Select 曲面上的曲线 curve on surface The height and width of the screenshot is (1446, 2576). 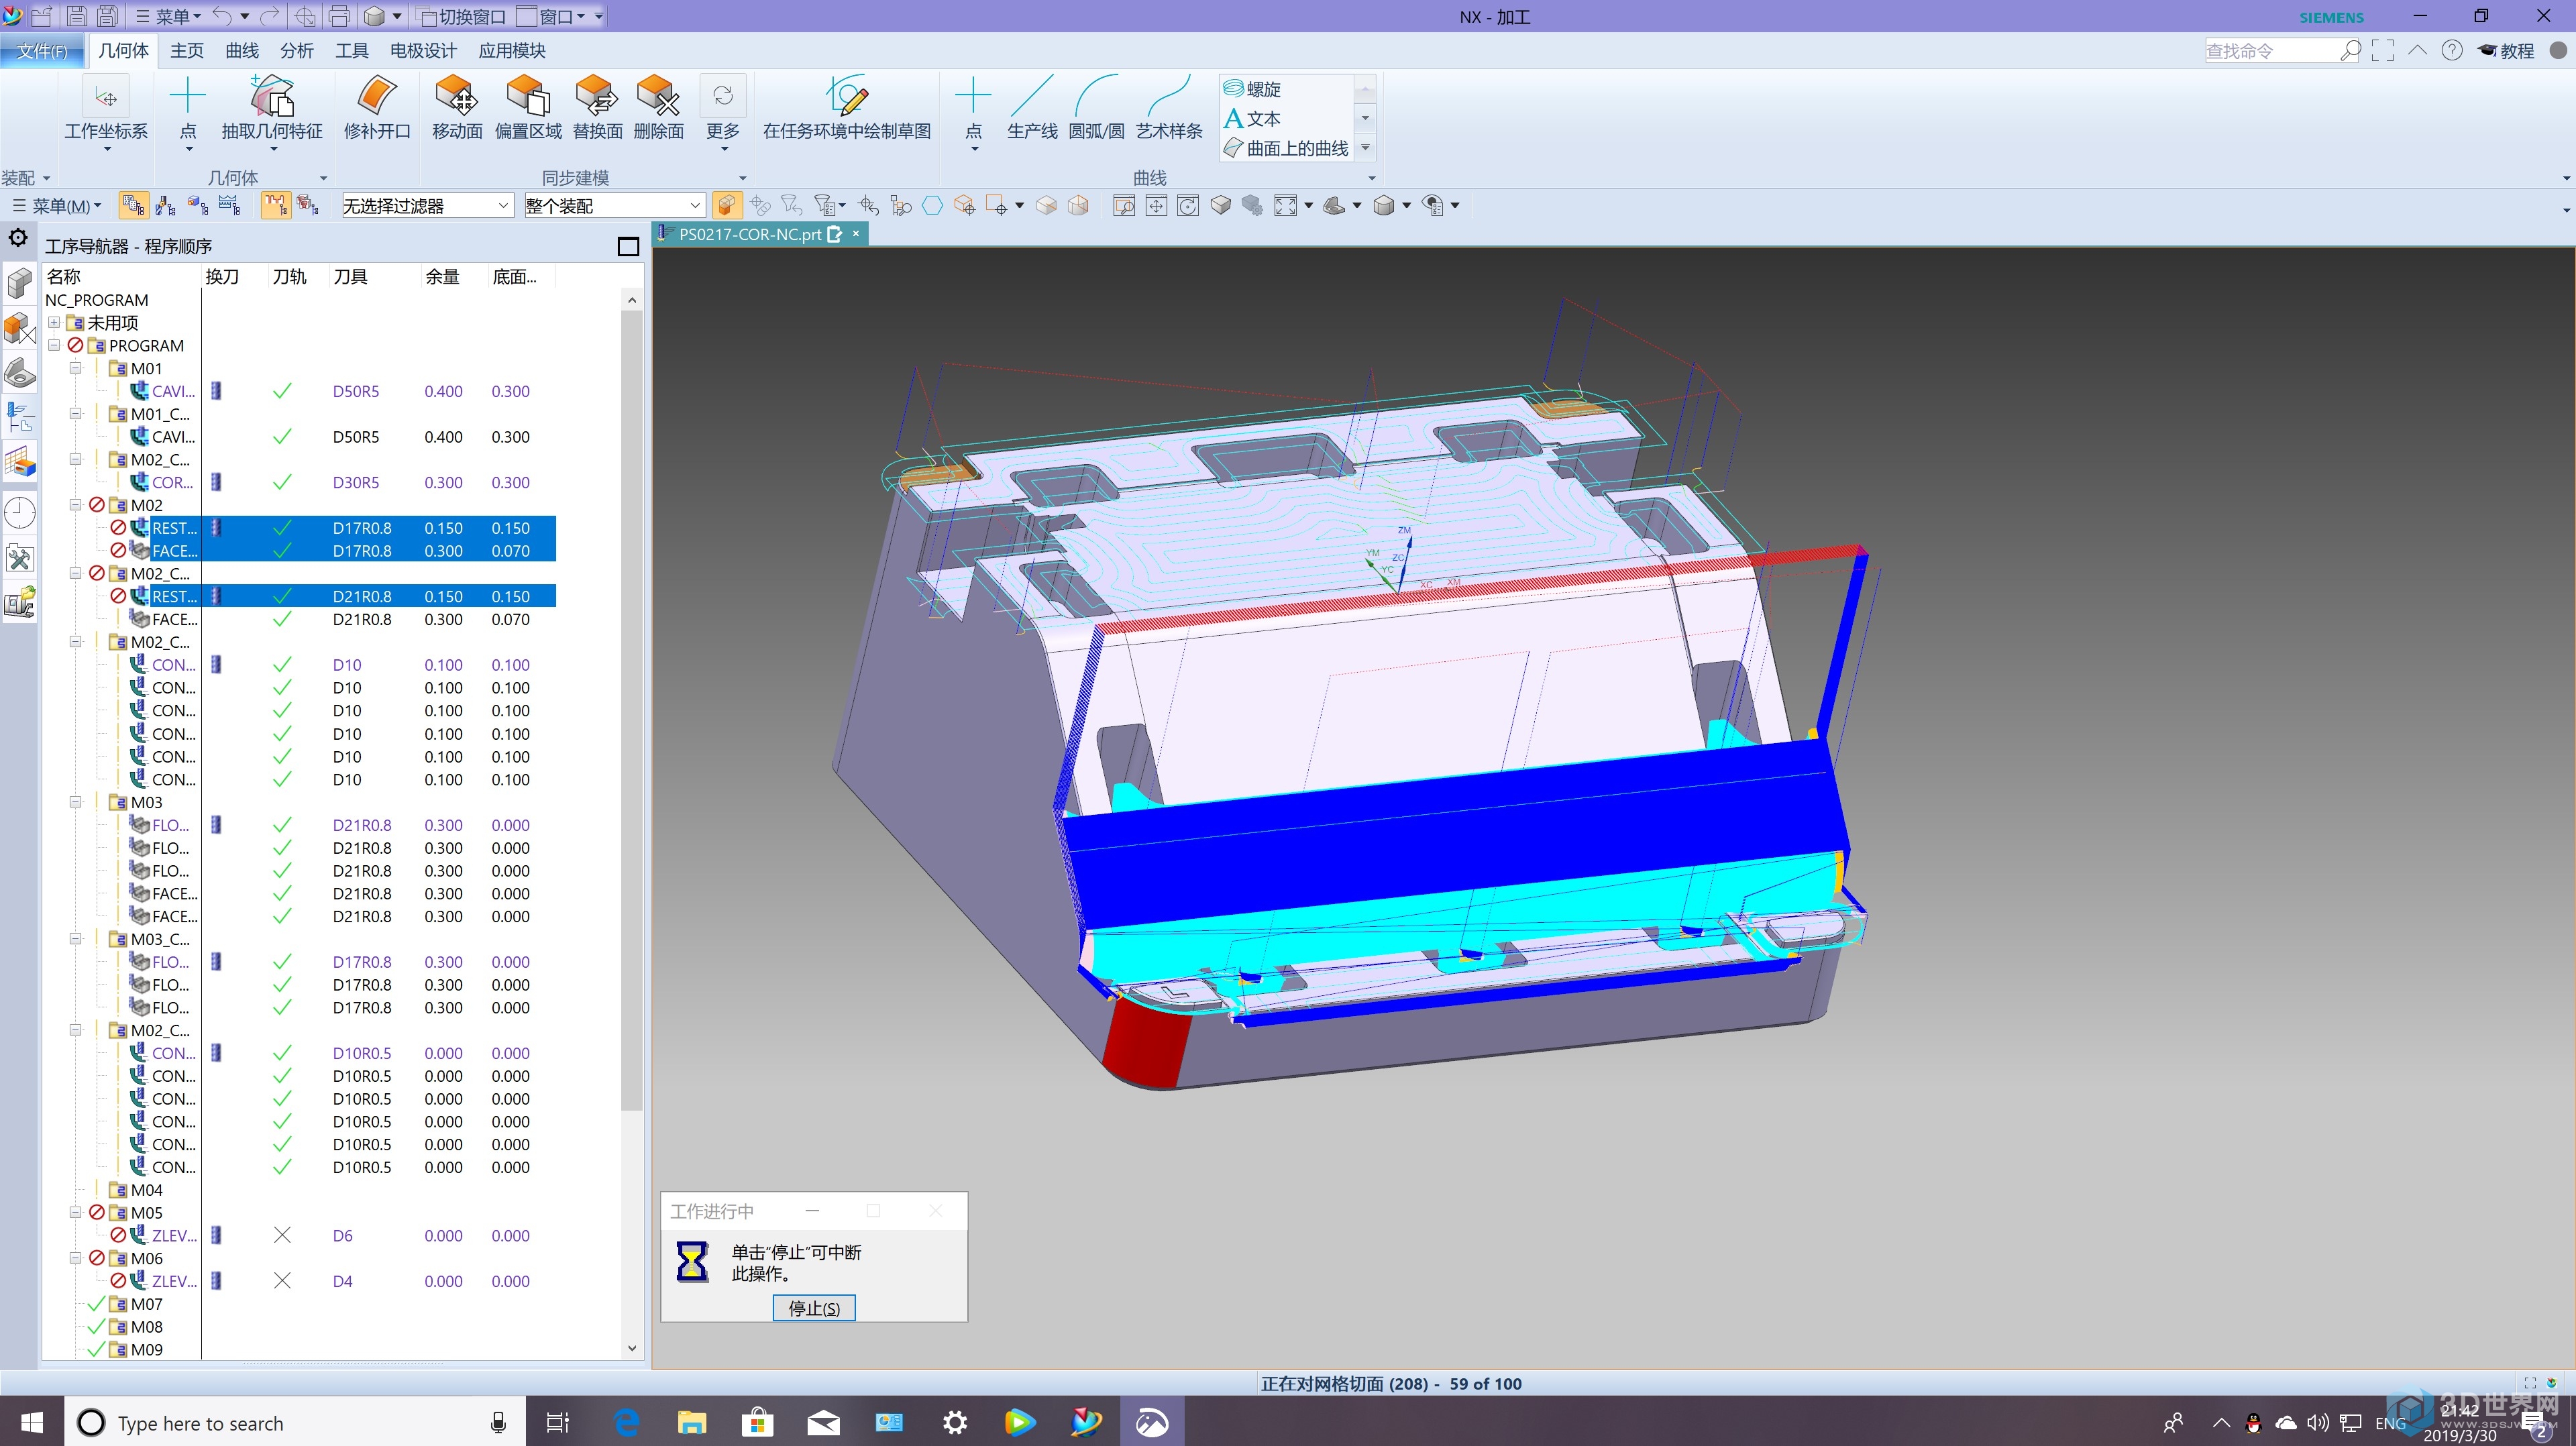(x=1286, y=148)
